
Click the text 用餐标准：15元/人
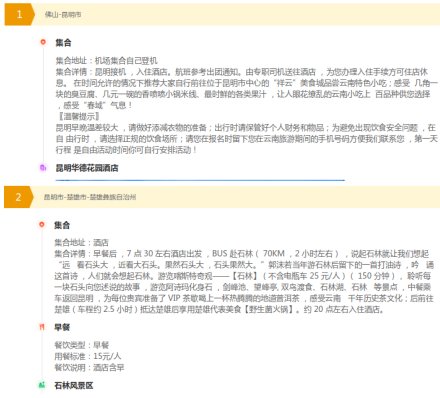point(88,356)
